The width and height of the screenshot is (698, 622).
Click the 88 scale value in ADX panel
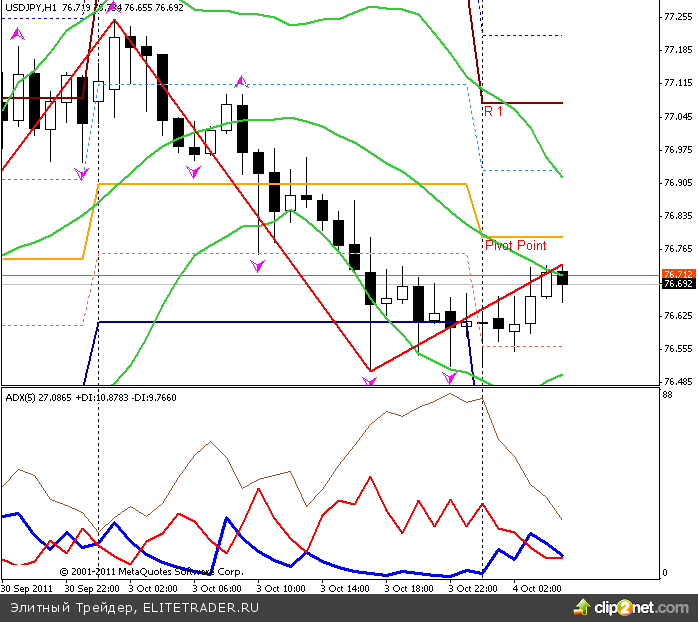pos(667,396)
